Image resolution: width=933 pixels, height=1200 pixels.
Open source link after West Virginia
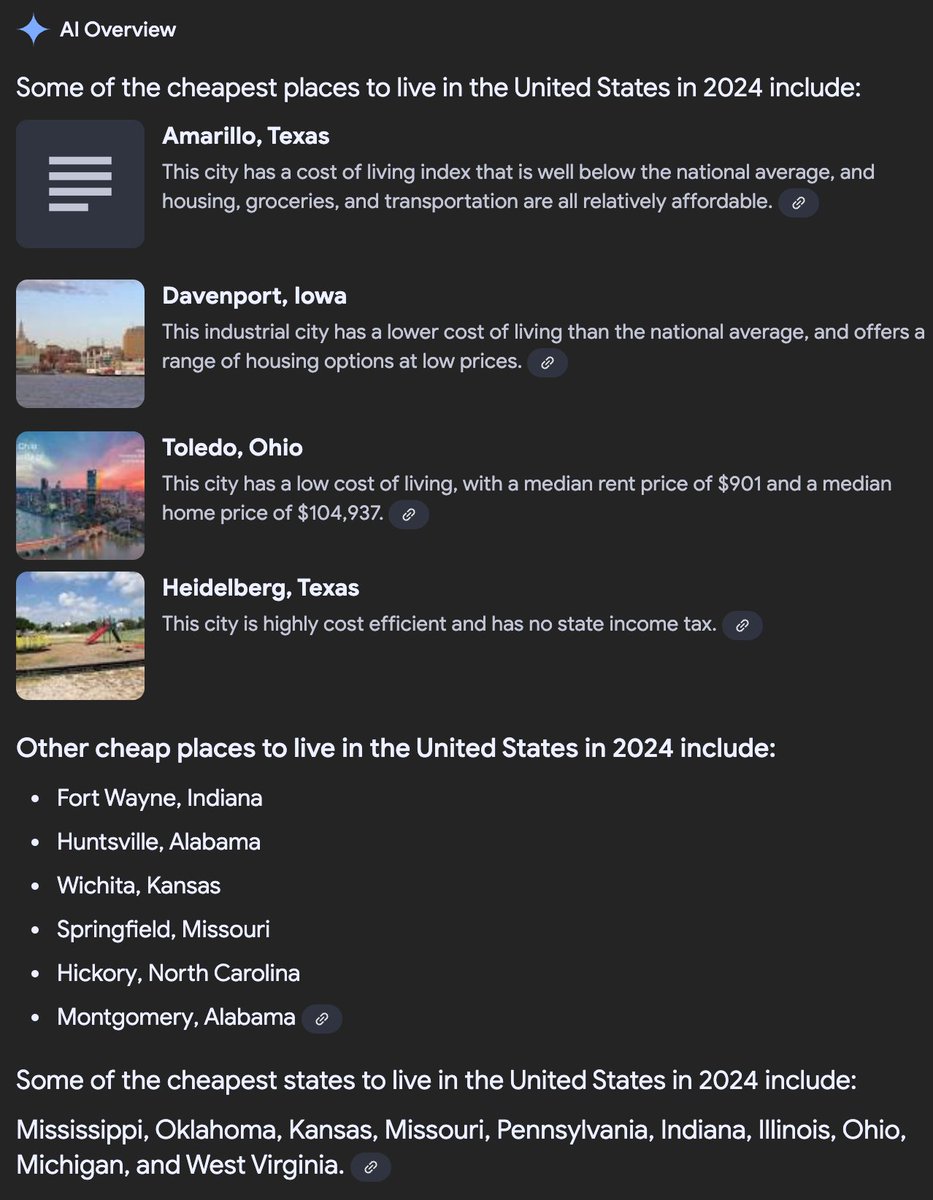pos(371,1167)
